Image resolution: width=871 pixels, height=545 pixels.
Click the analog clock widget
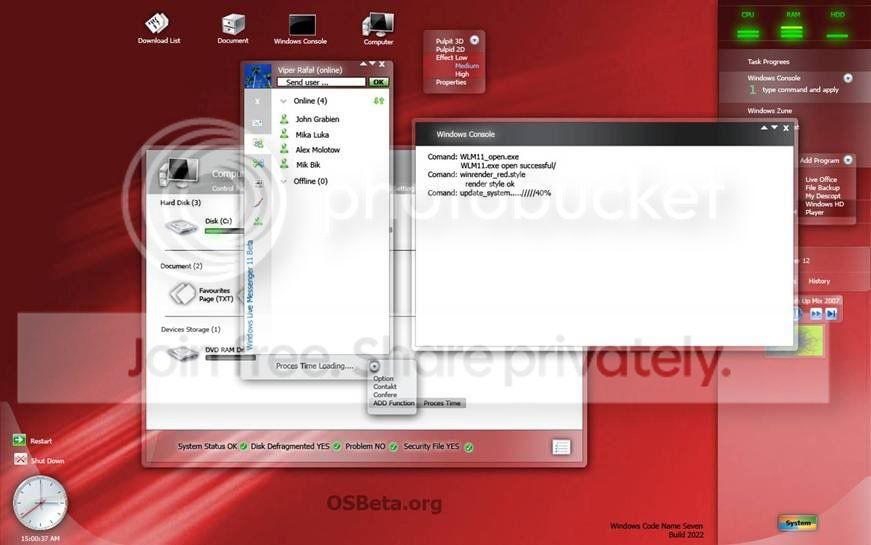tap(40, 503)
